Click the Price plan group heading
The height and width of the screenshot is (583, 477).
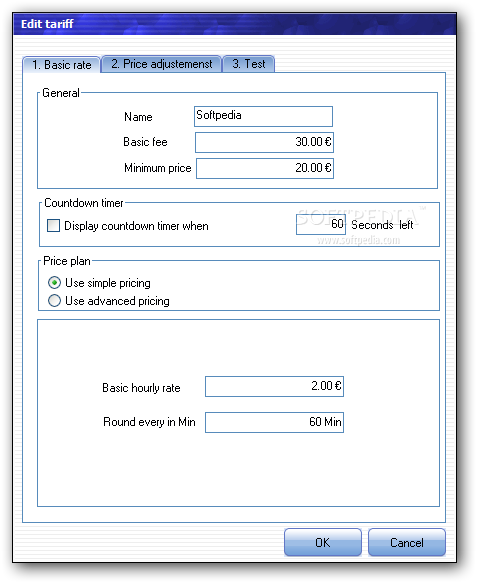tap(67, 261)
